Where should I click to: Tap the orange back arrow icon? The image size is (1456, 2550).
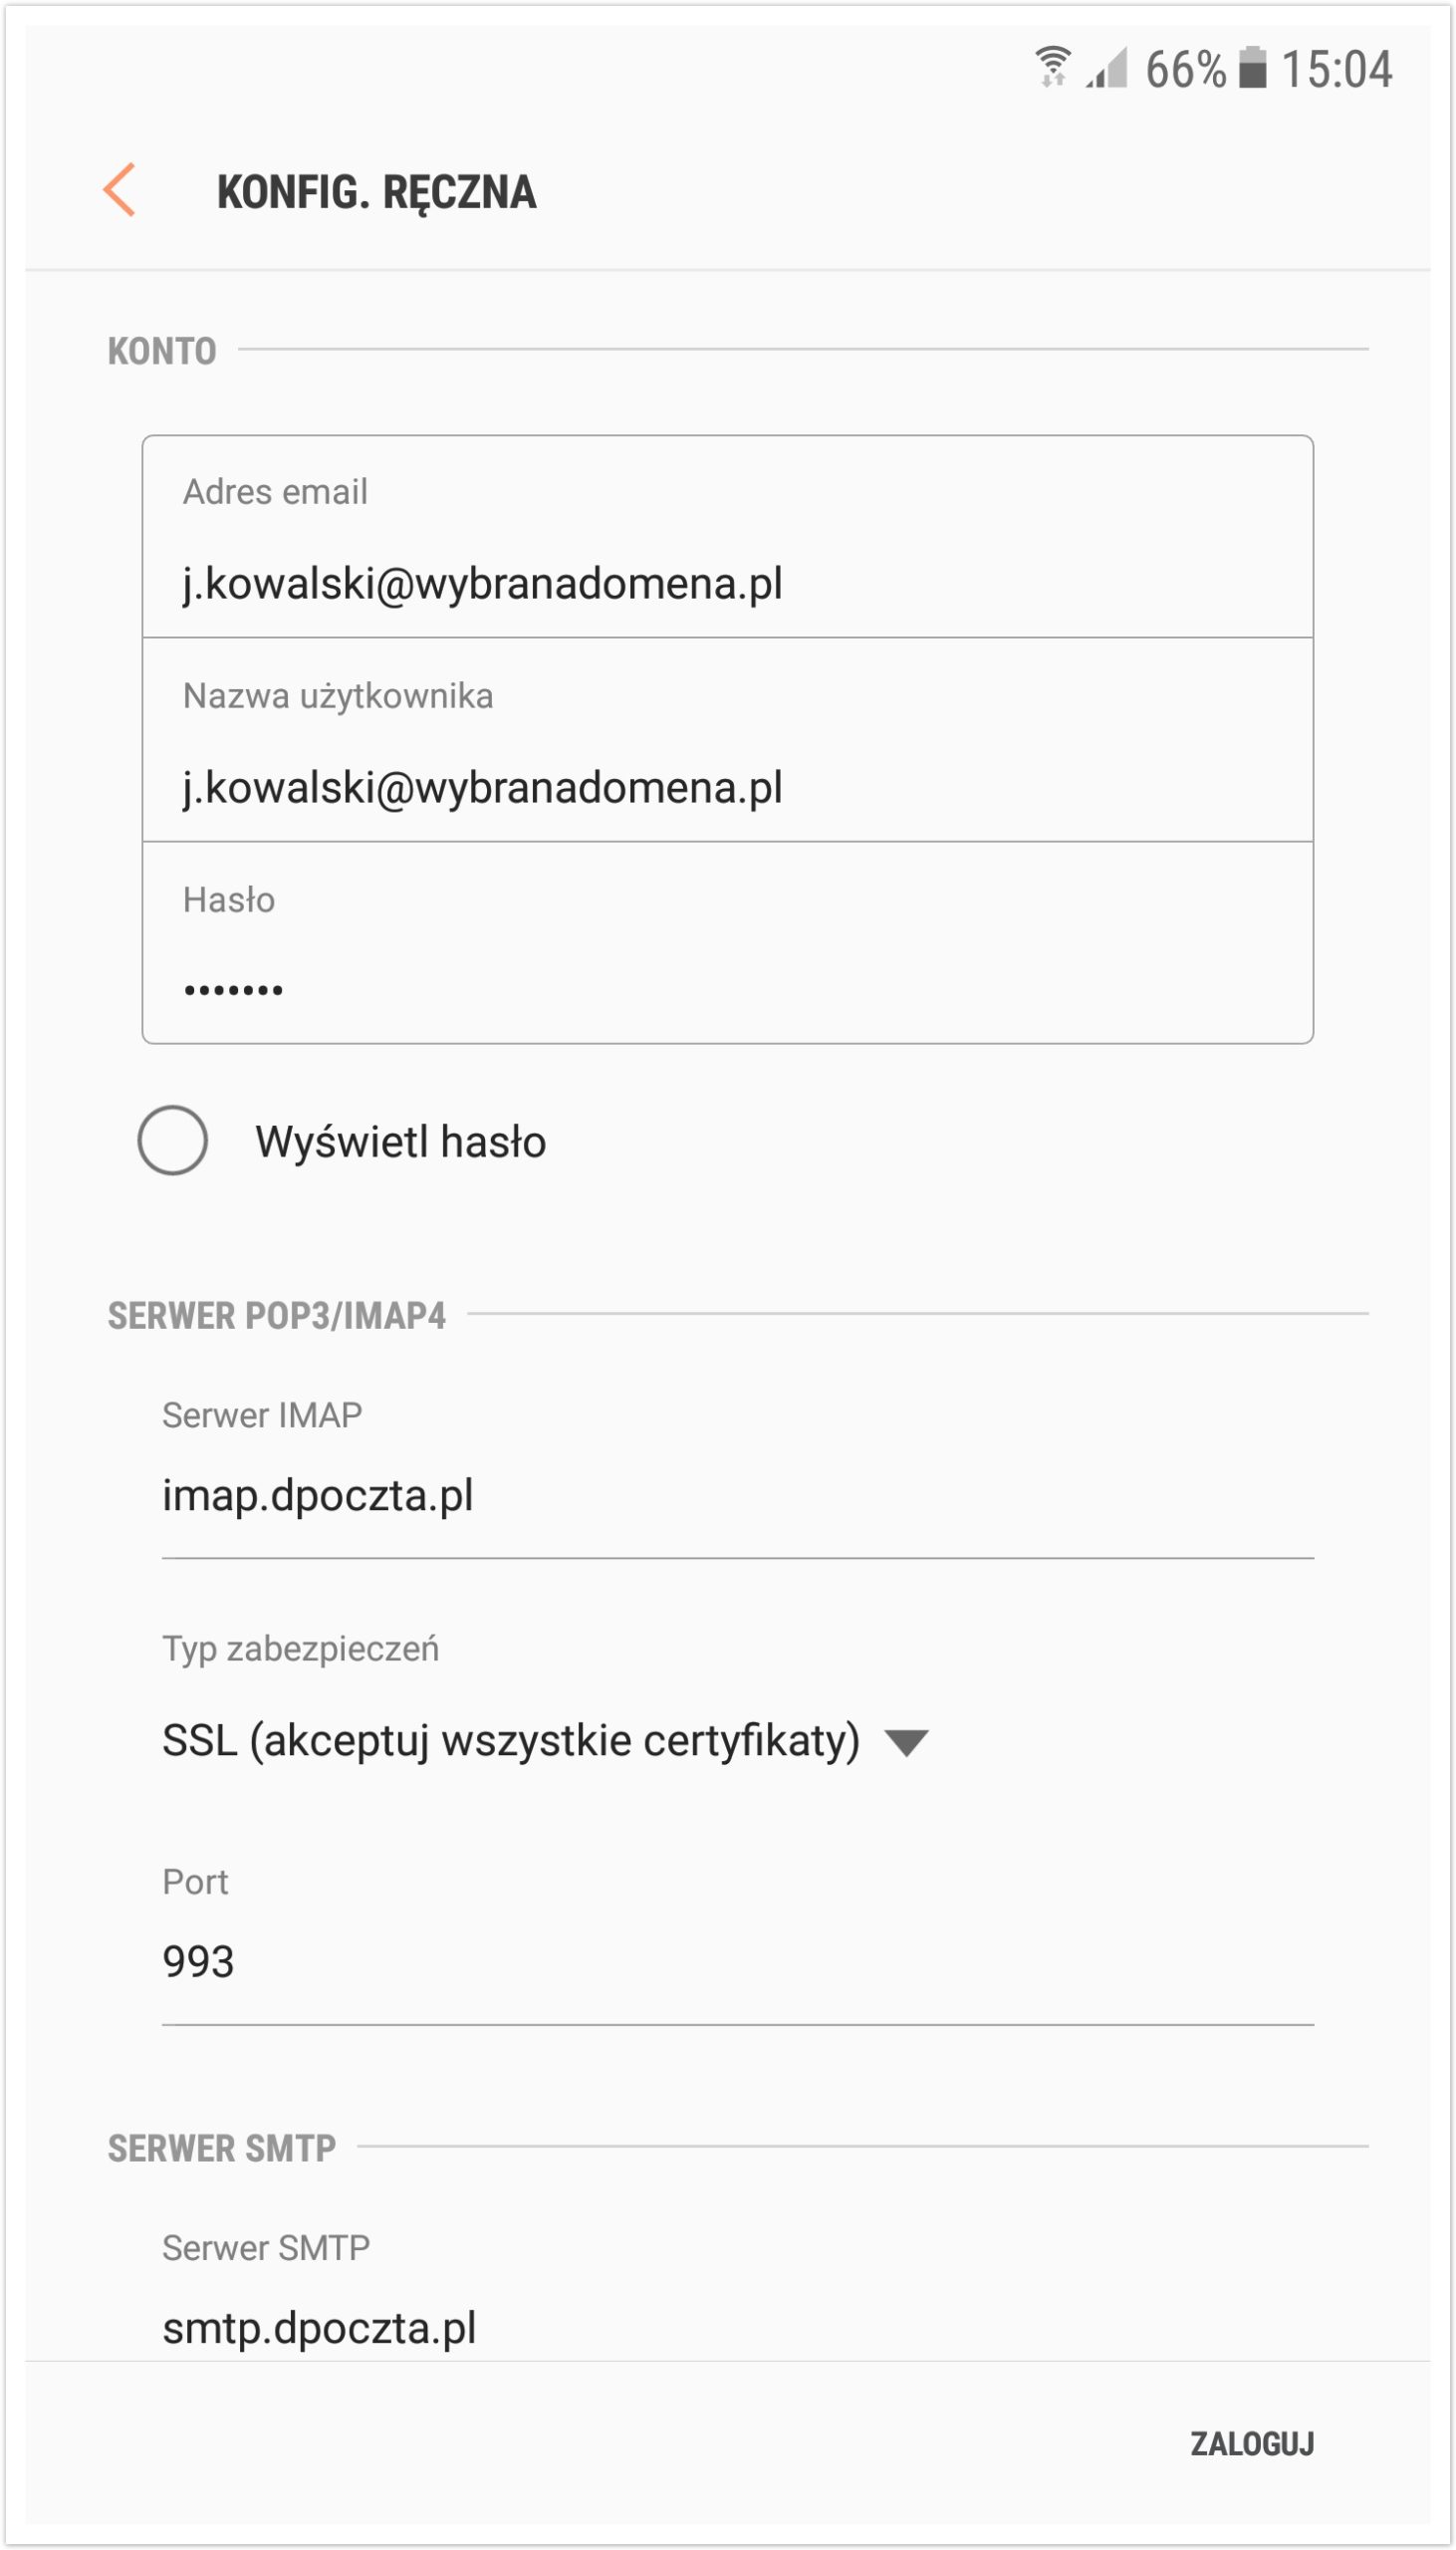pyautogui.click(x=119, y=190)
